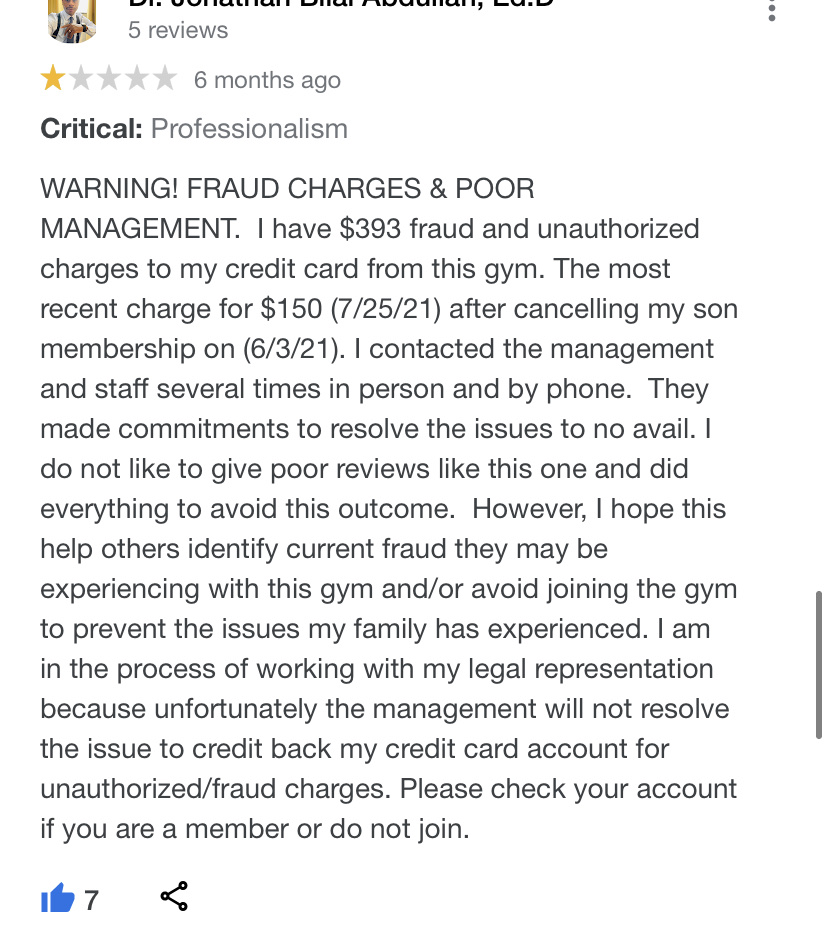828x928 pixels.
Task: Click the "$393" amount in the review
Action: 370,228
